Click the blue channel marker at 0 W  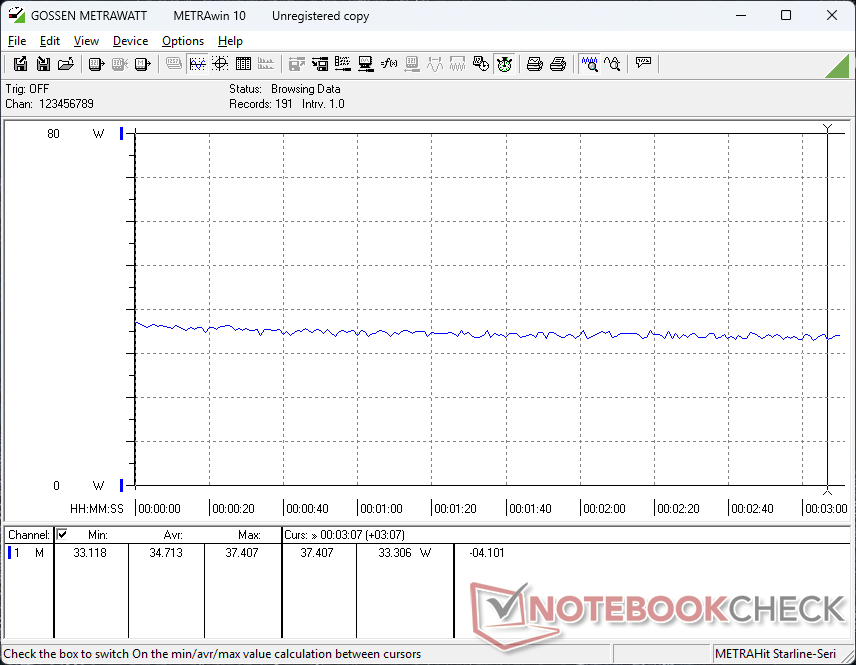[x=122, y=485]
